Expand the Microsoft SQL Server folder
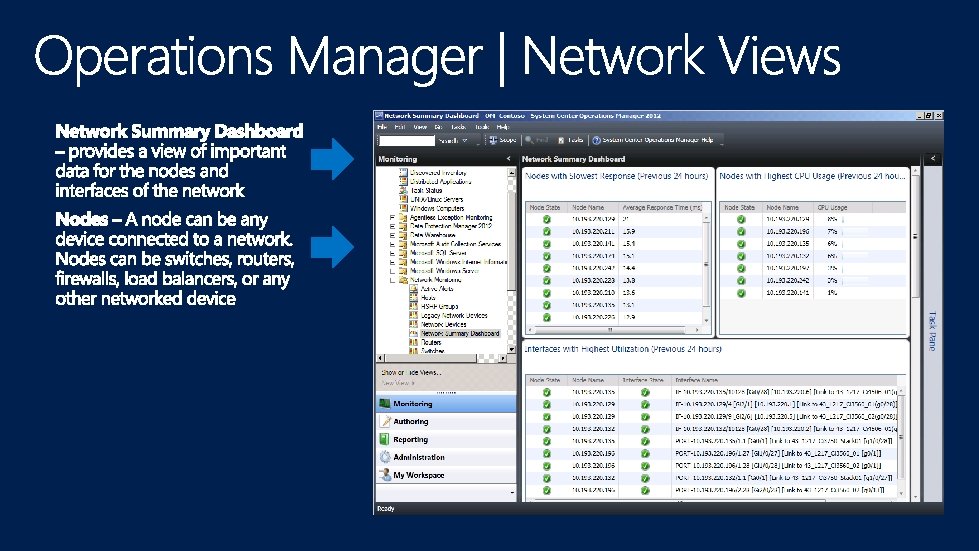Image resolution: width=979 pixels, height=551 pixels. (393, 253)
